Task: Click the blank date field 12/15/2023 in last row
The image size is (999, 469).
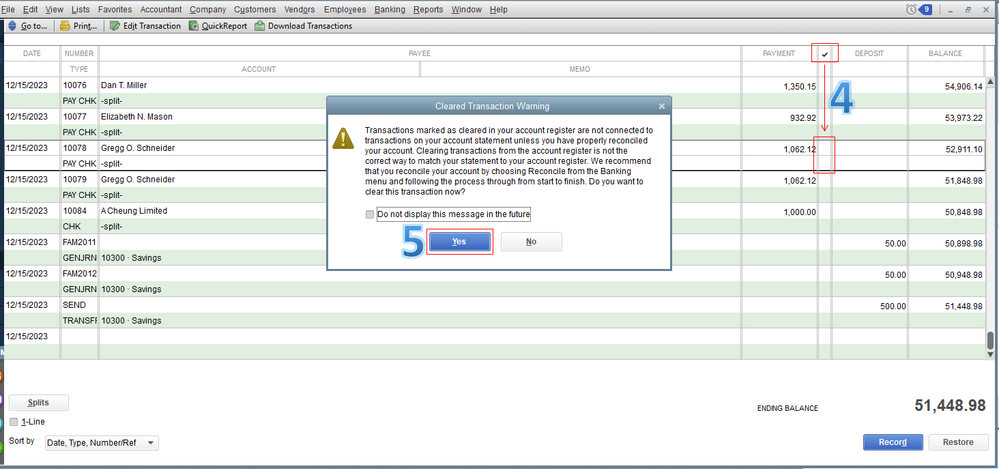Action: click(x=27, y=336)
